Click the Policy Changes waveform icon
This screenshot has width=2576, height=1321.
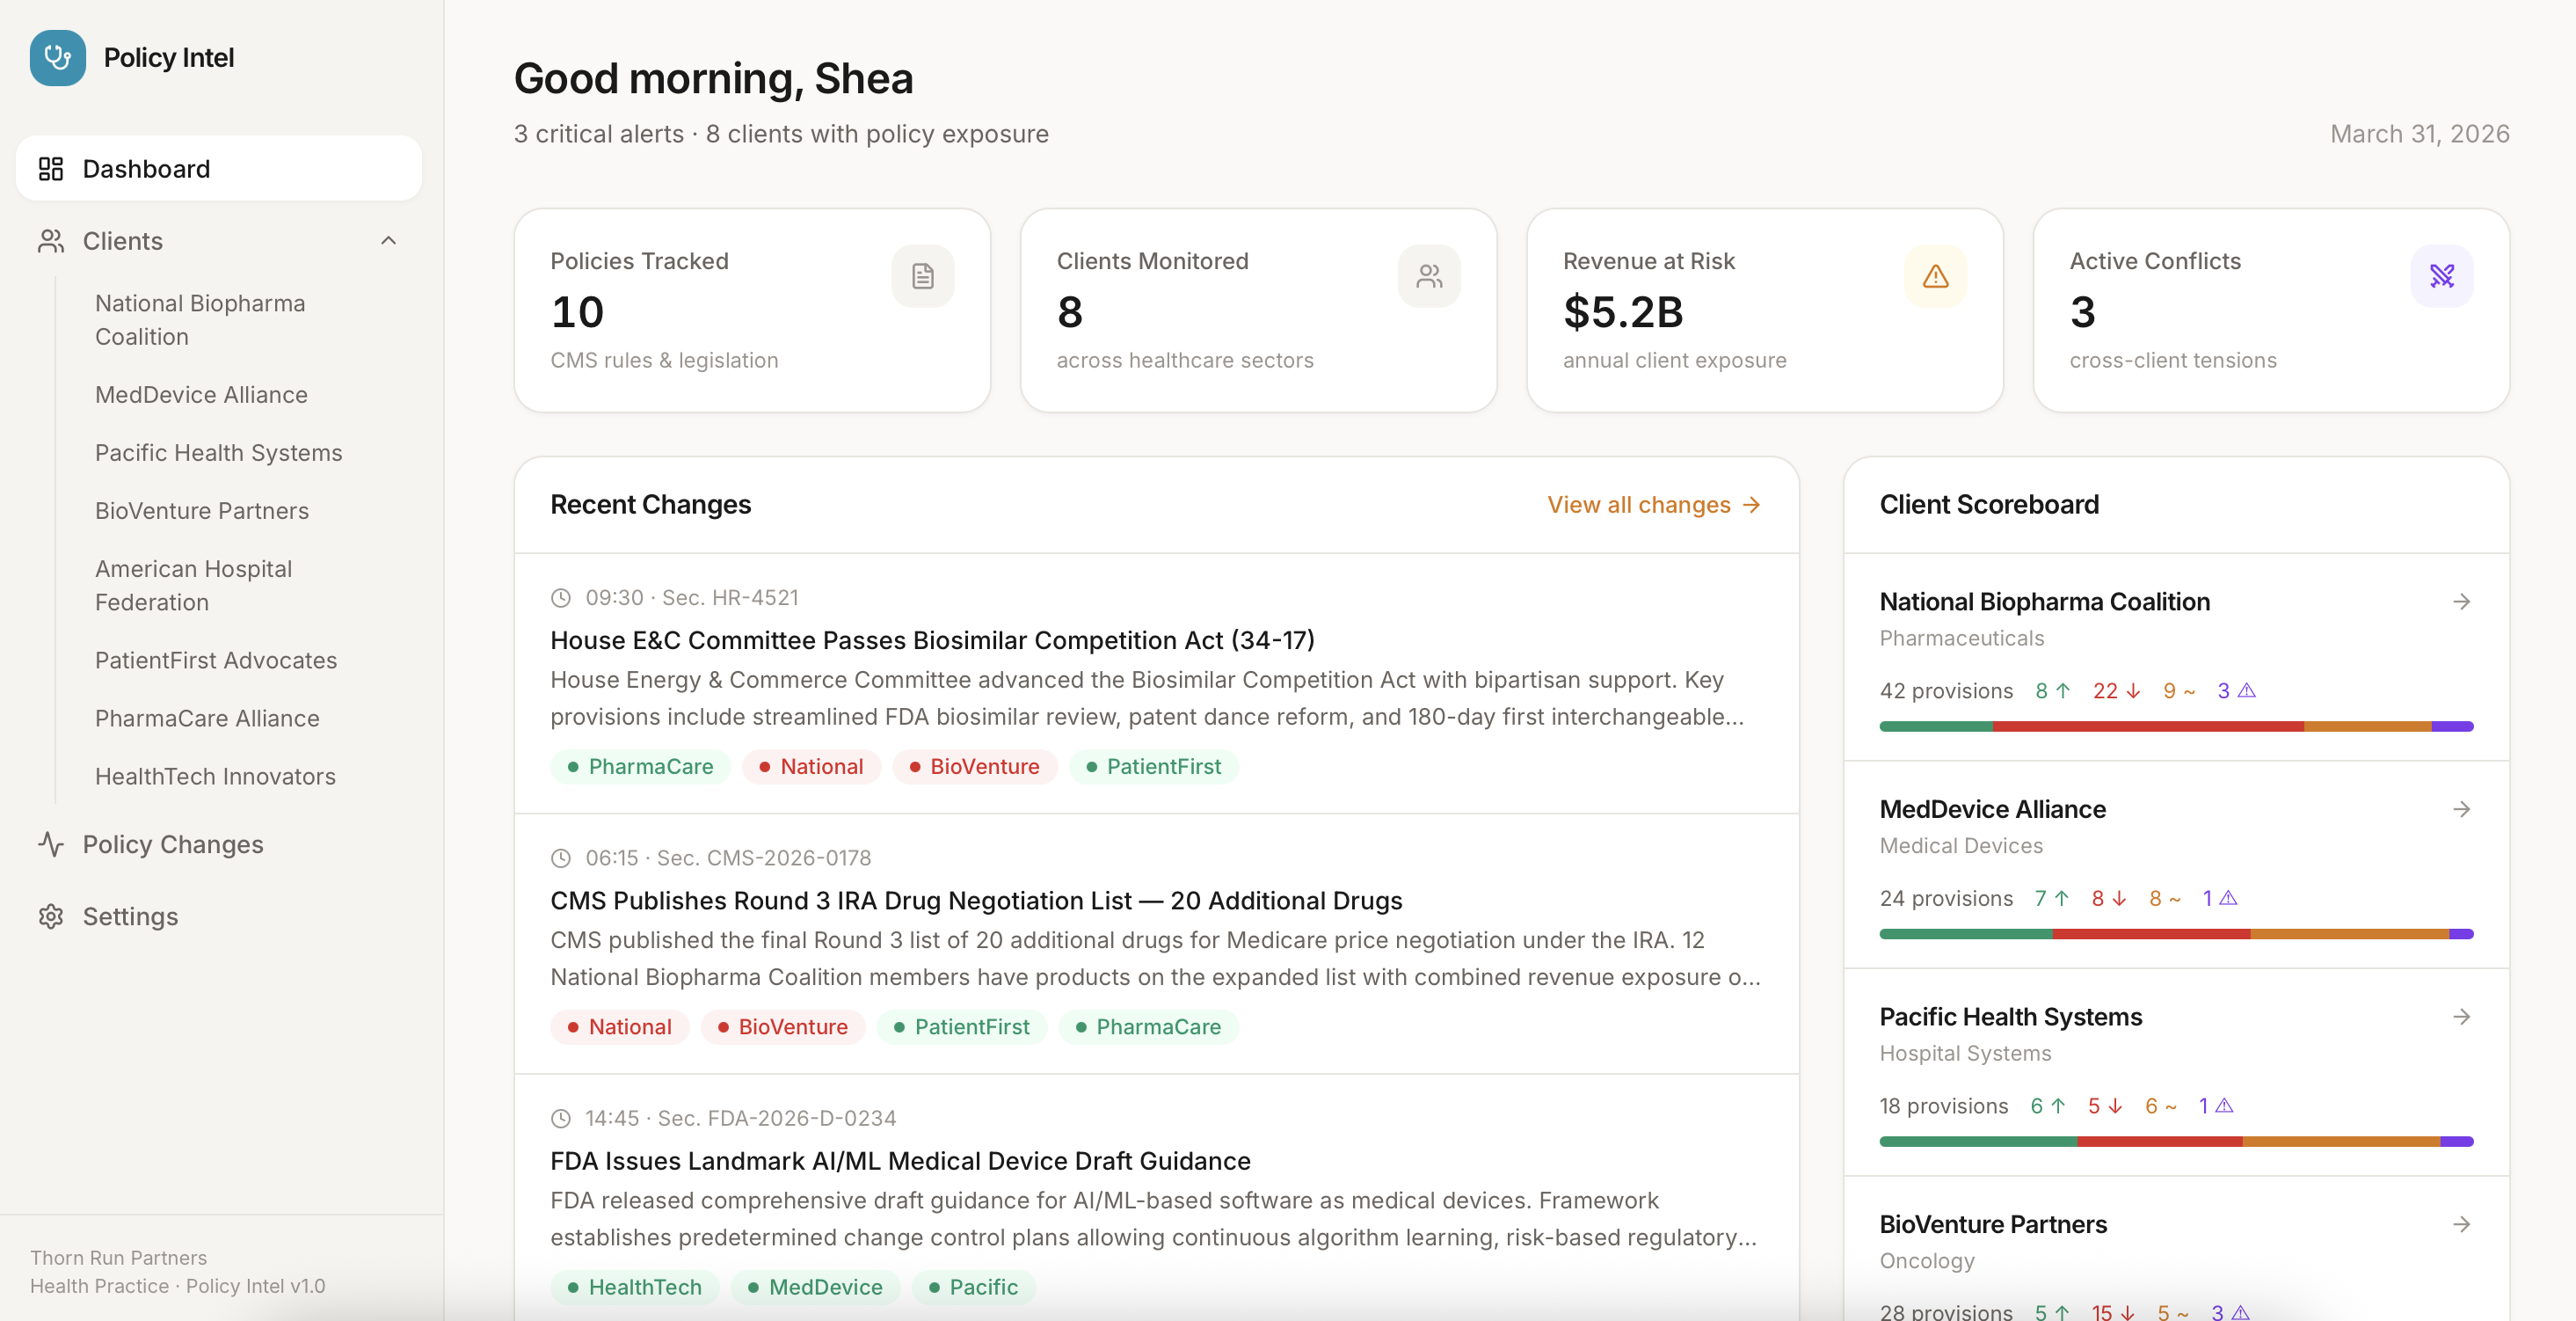(x=50, y=843)
